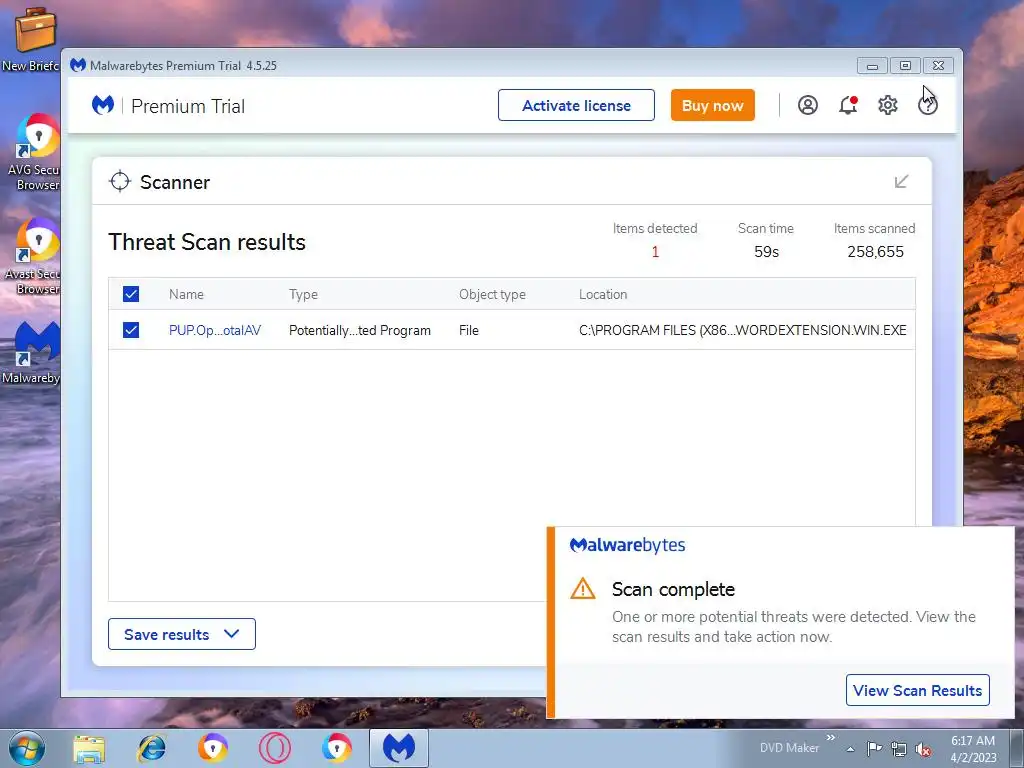Open Opera browser from the taskbar

(x=275, y=748)
